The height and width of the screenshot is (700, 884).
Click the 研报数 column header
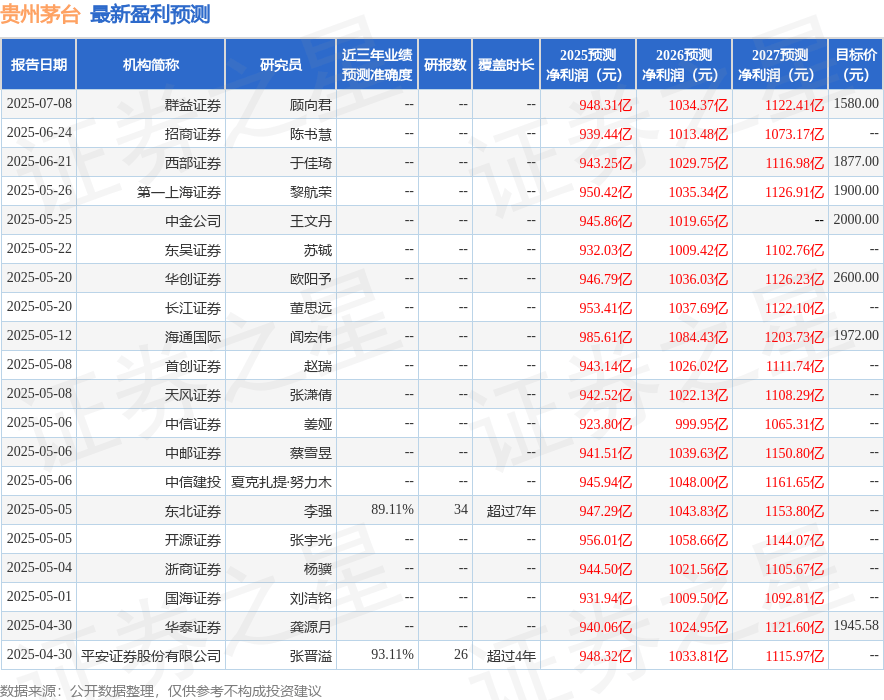pos(444,63)
